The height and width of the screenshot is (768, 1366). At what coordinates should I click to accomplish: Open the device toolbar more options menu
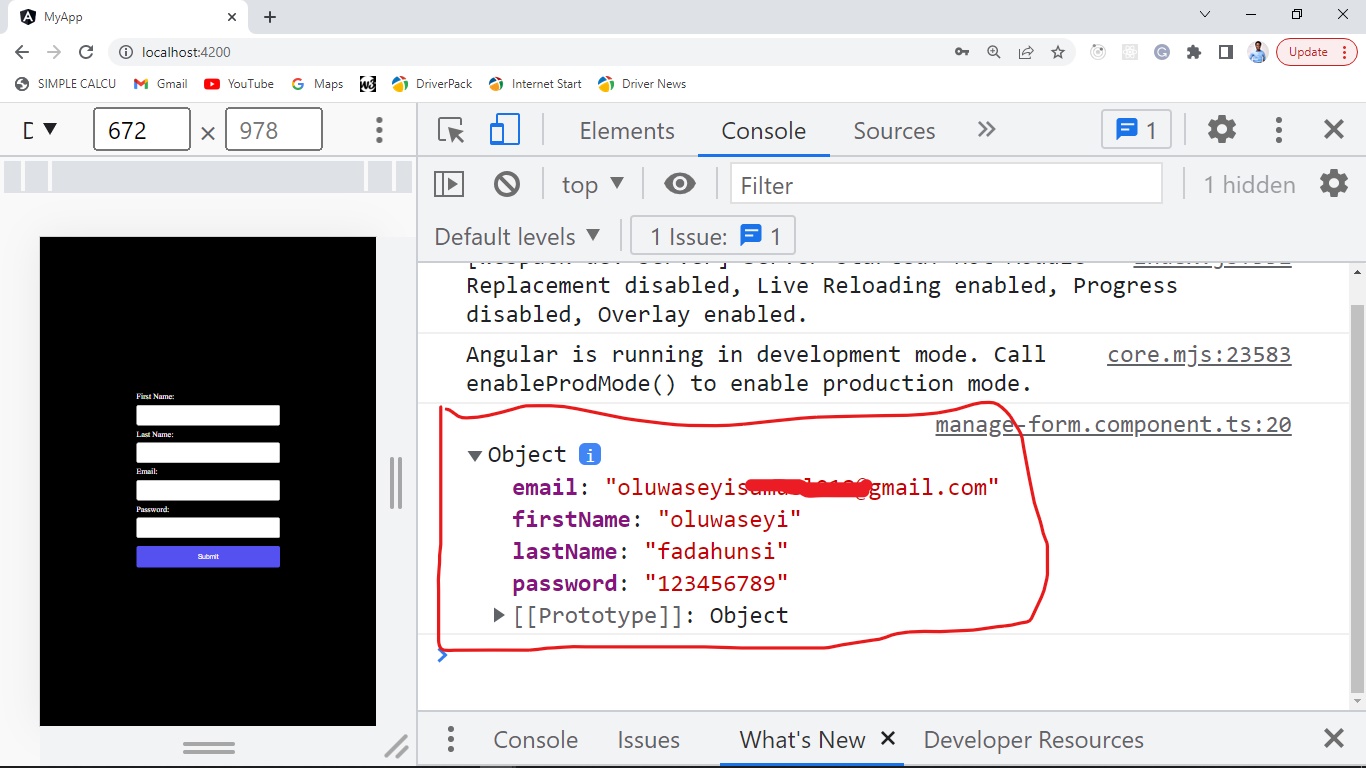[379, 130]
